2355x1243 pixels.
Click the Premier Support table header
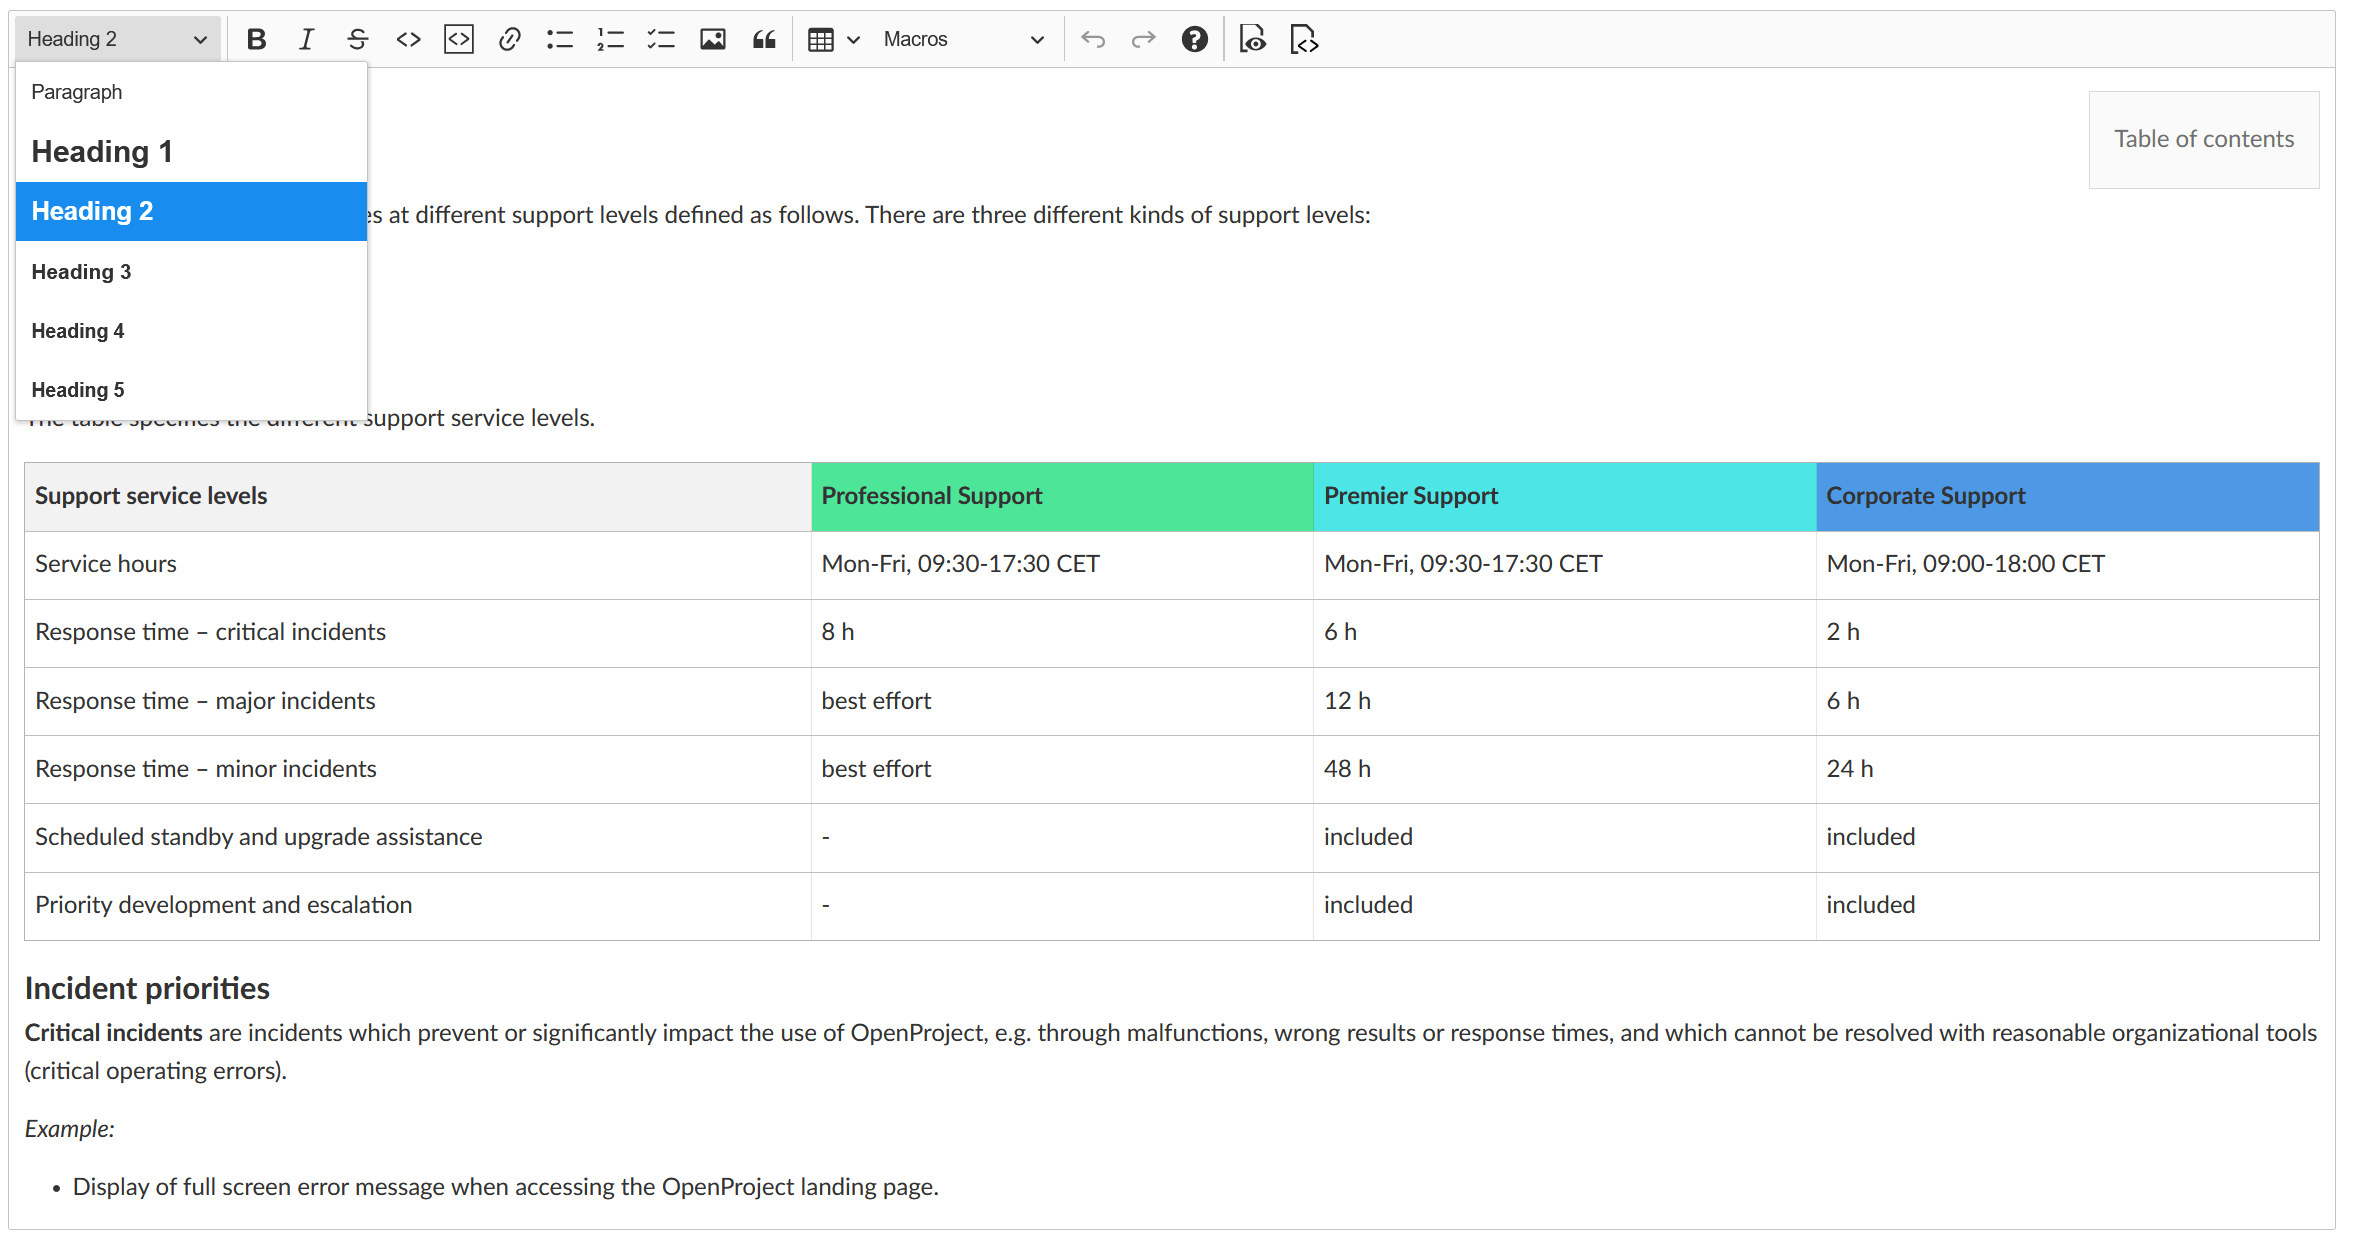(x=1412, y=496)
